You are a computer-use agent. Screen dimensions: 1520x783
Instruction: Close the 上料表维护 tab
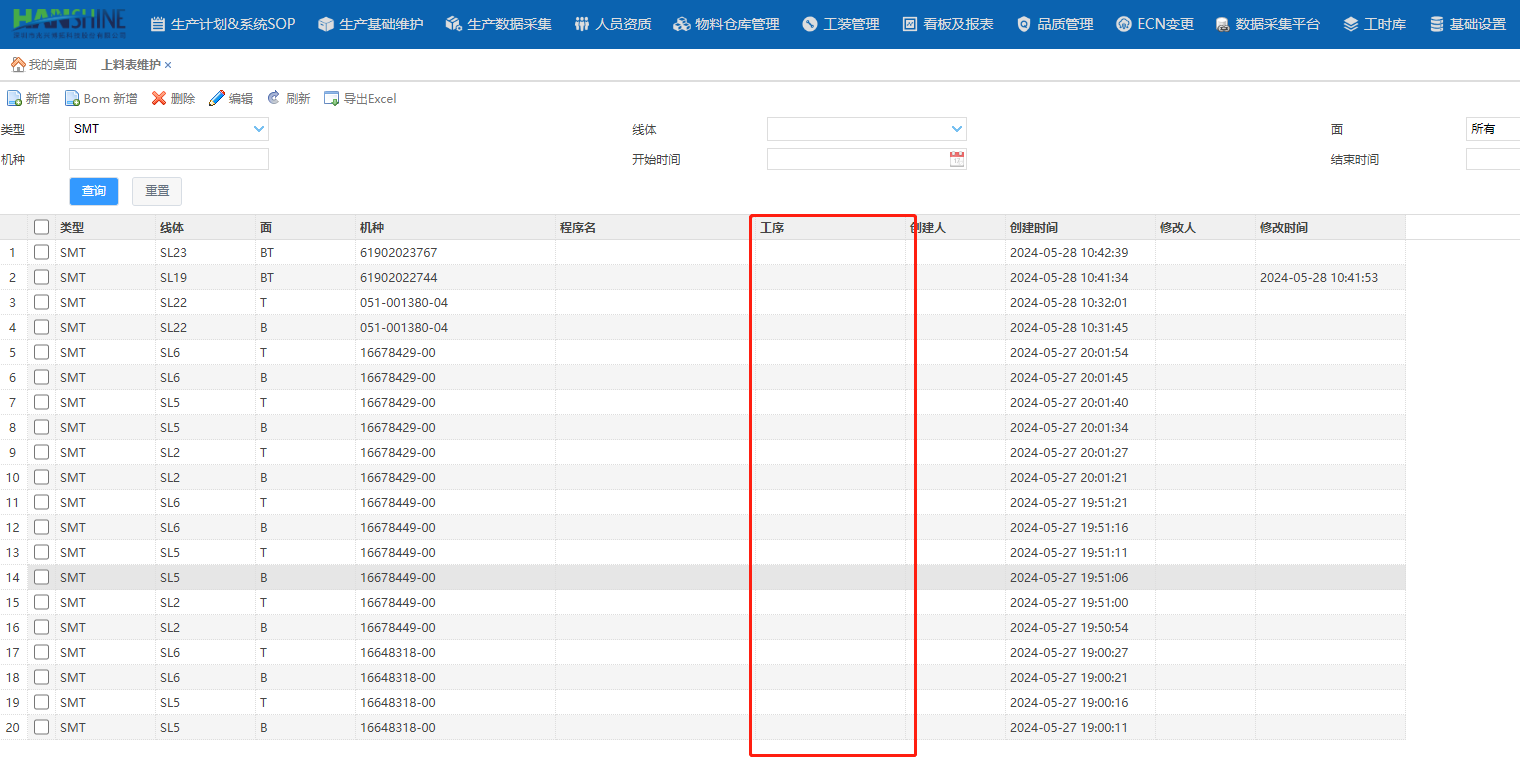click(168, 65)
